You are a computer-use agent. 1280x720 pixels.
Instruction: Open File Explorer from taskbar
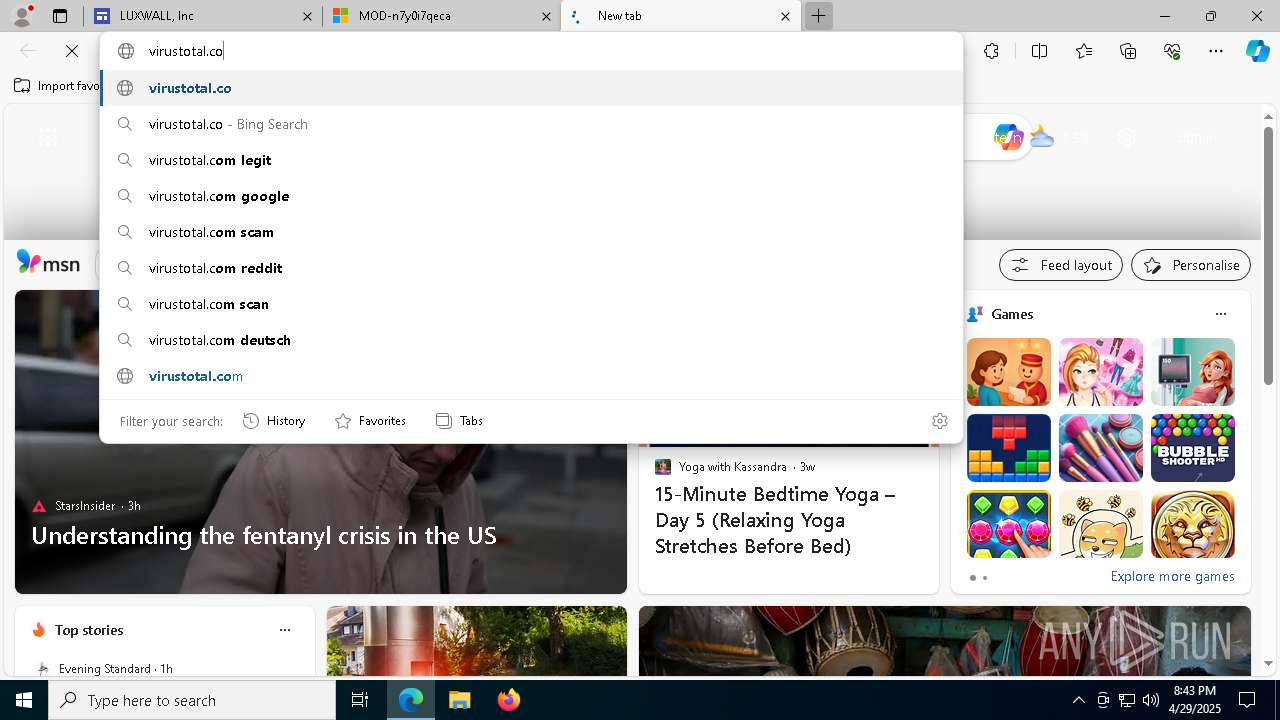[x=459, y=700]
